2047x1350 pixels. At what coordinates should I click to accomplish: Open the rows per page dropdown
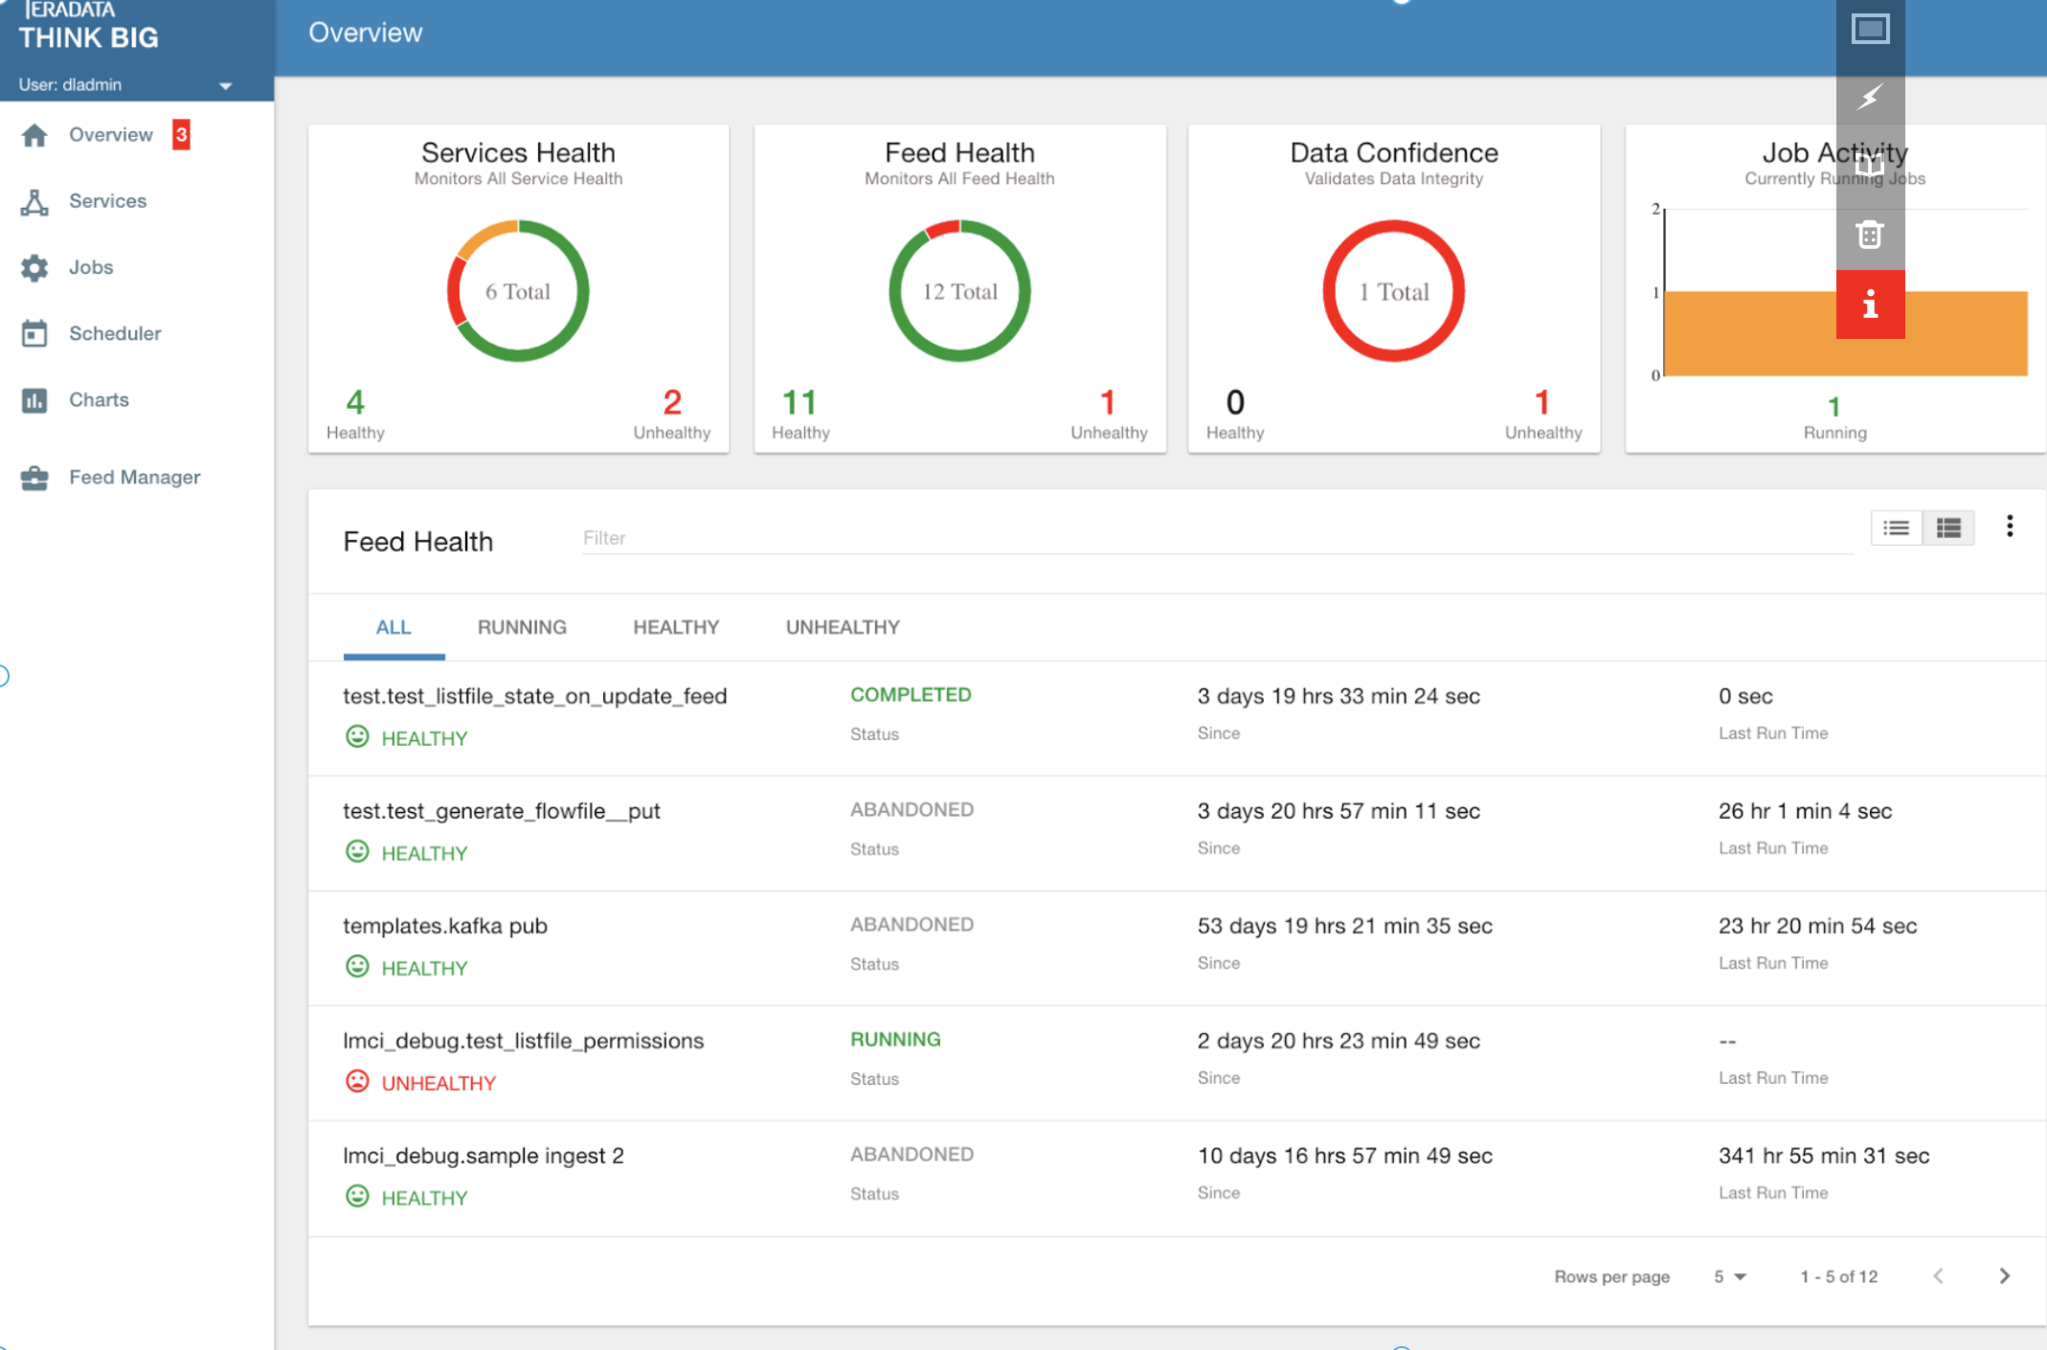[x=1729, y=1277]
